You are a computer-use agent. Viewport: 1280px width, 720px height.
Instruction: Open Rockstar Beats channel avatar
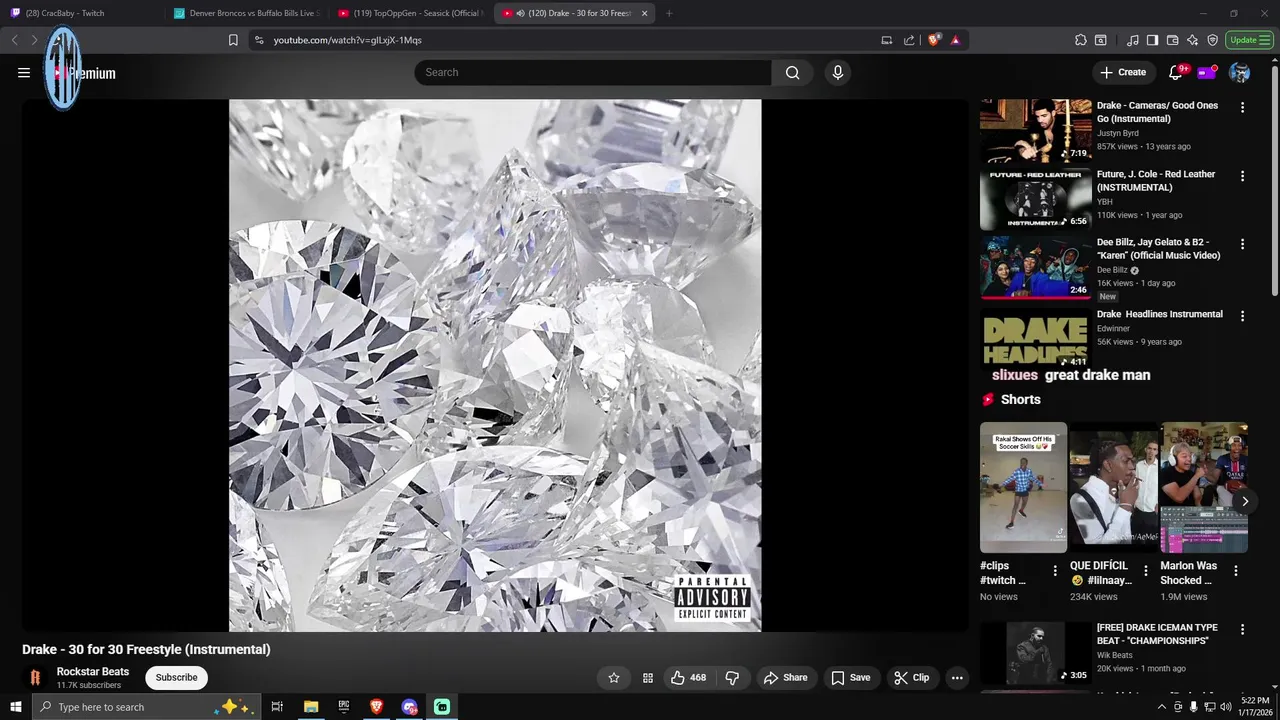35,677
